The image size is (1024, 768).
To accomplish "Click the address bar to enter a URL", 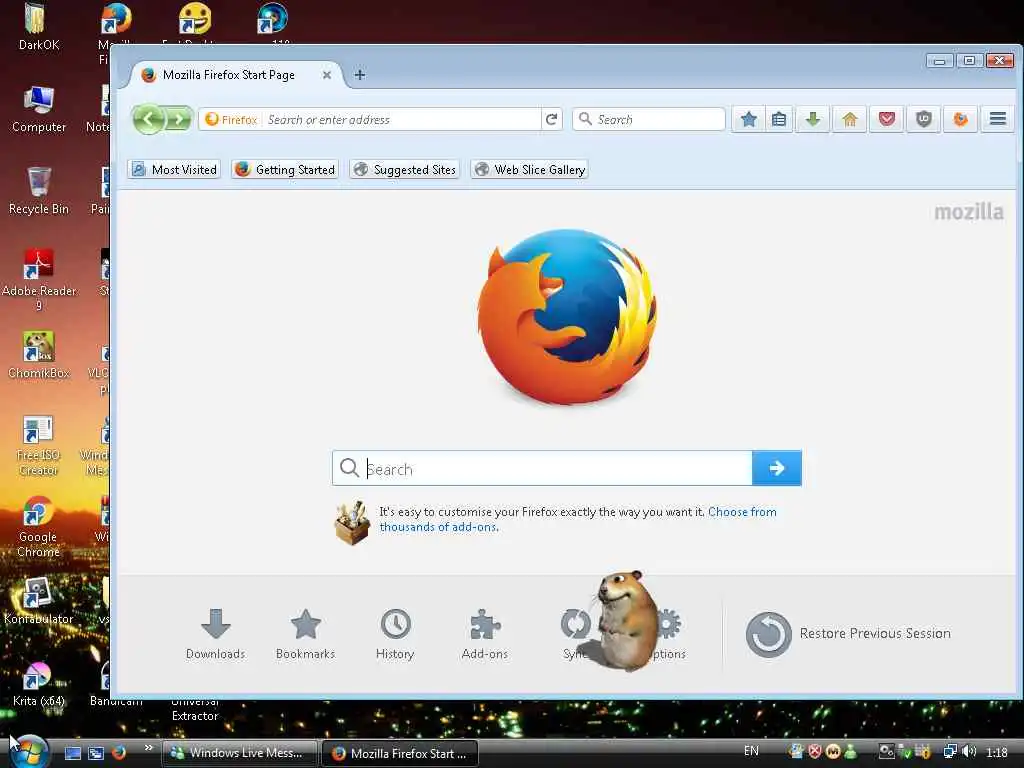I will point(400,120).
